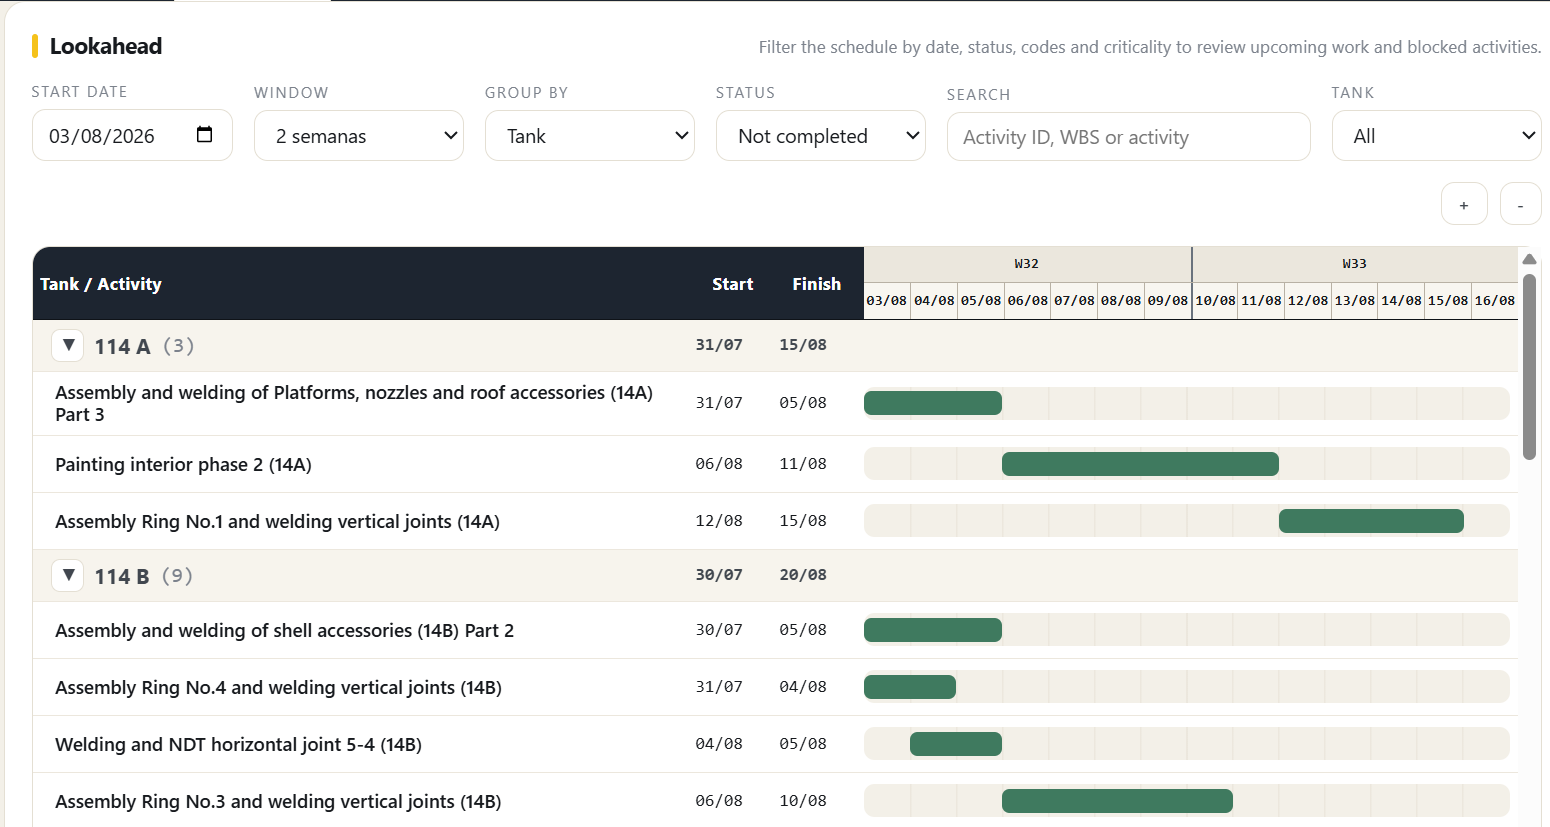Image resolution: width=1550 pixels, height=827 pixels.
Task: Click the Gantt bar for Assembly Ring No.4 (14B)
Action: coord(910,687)
